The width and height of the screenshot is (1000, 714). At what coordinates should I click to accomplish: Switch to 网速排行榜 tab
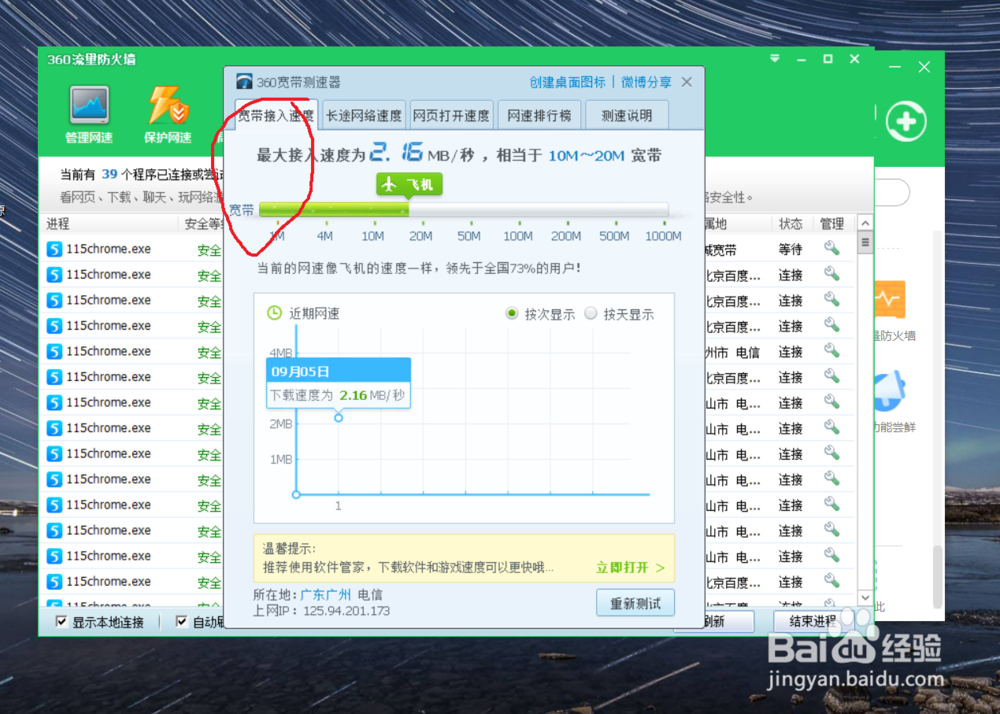(539, 115)
